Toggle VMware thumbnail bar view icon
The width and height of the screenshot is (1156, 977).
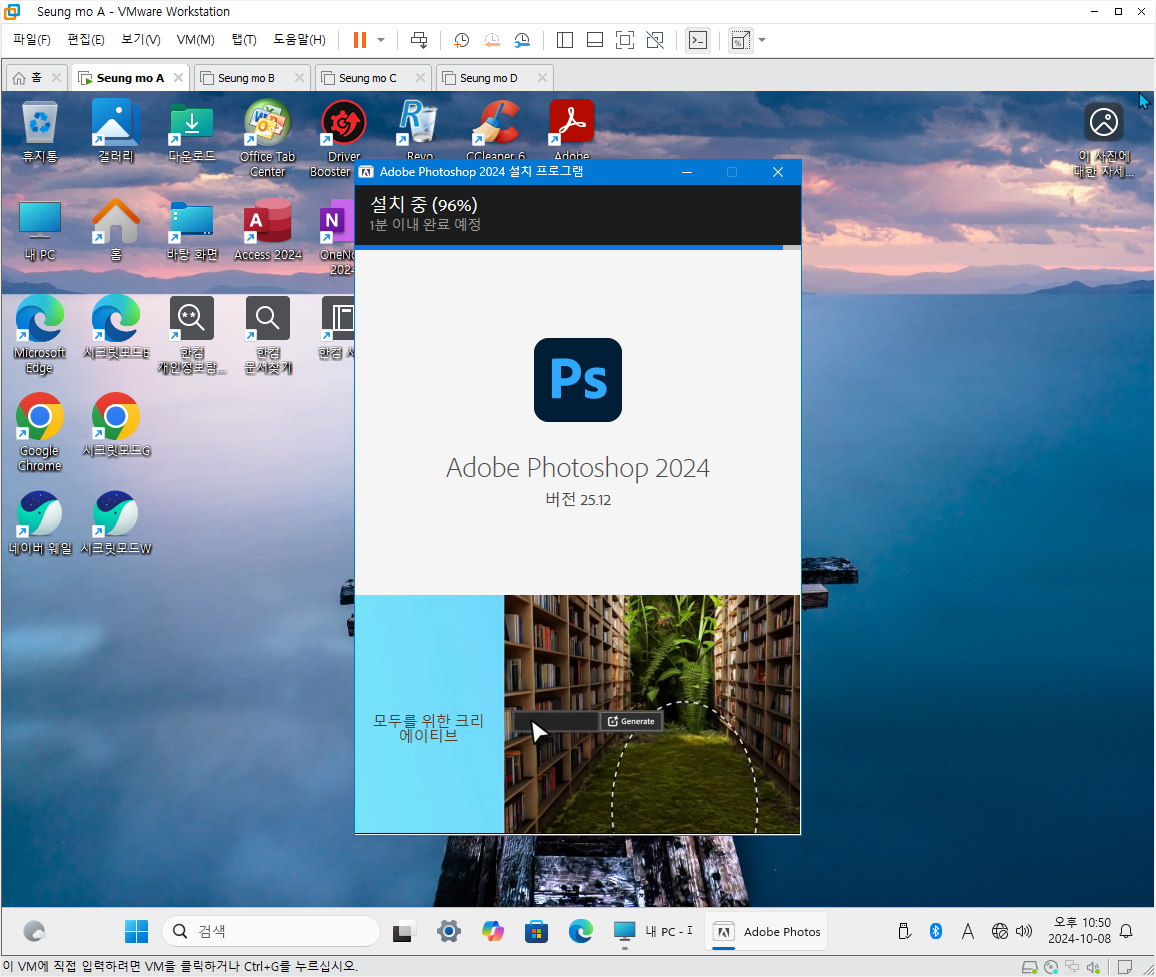click(595, 40)
